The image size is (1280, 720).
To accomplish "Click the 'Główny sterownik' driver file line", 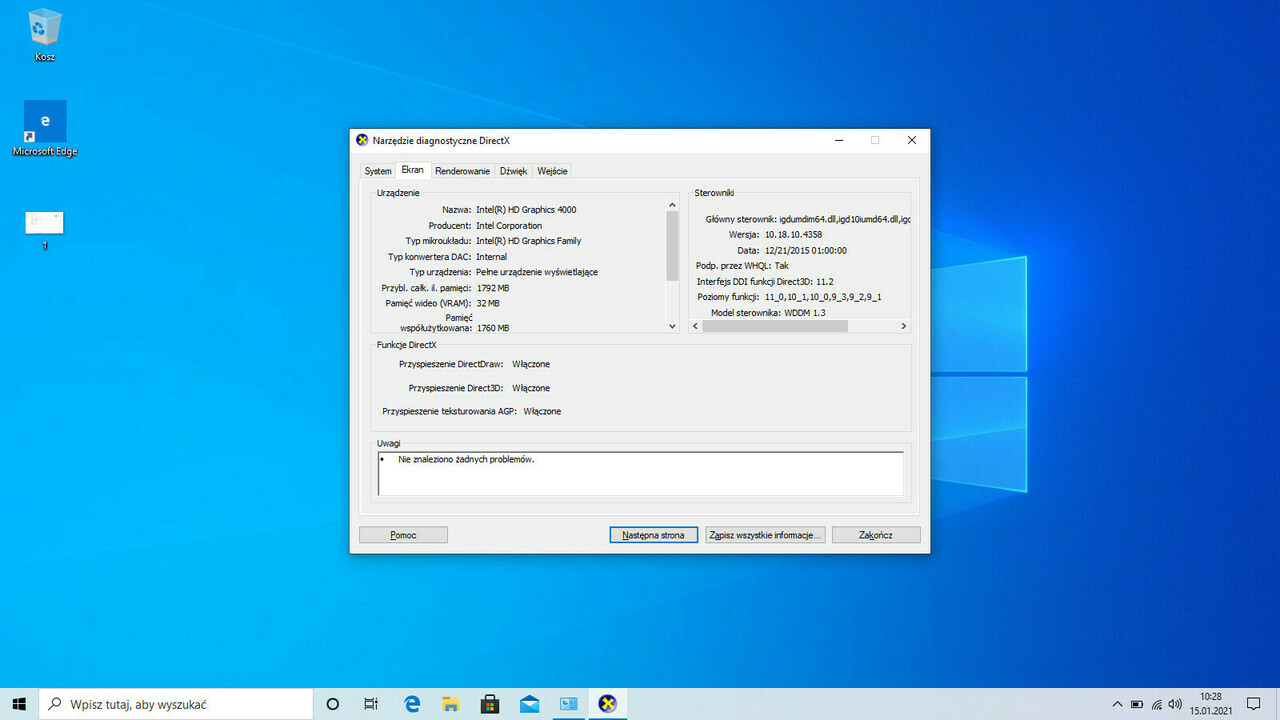I will pos(808,219).
